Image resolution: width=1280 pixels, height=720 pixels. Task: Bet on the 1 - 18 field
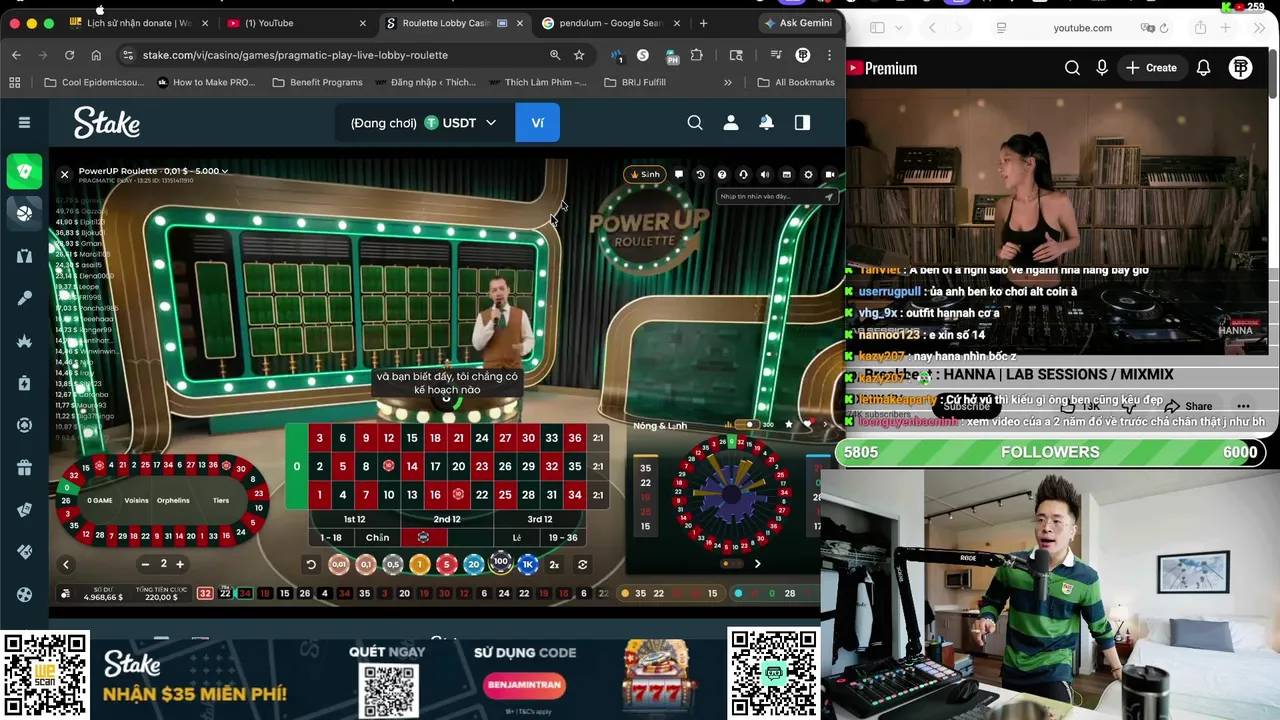[331, 537]
